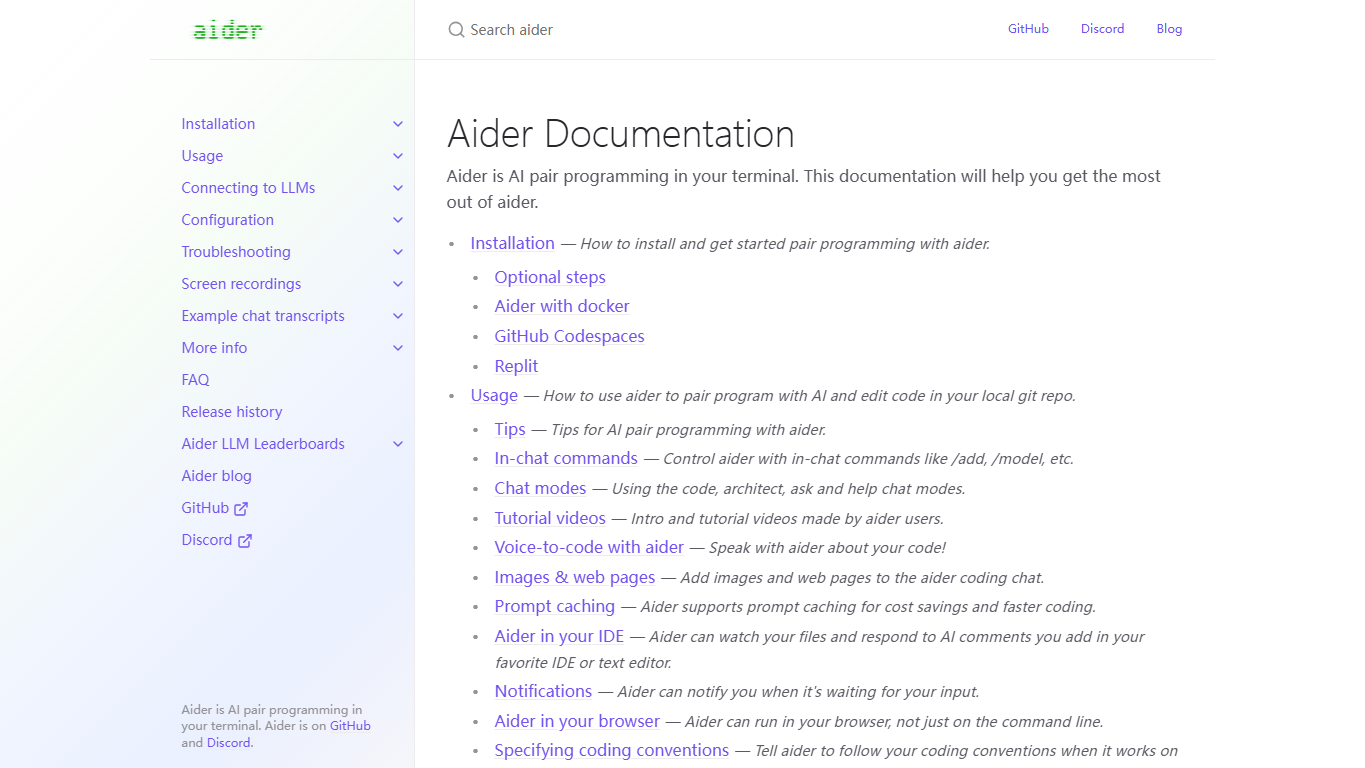Open Usage in the sidebar
The width and height of the screenshot is (1365, 768).
(202, 156)
